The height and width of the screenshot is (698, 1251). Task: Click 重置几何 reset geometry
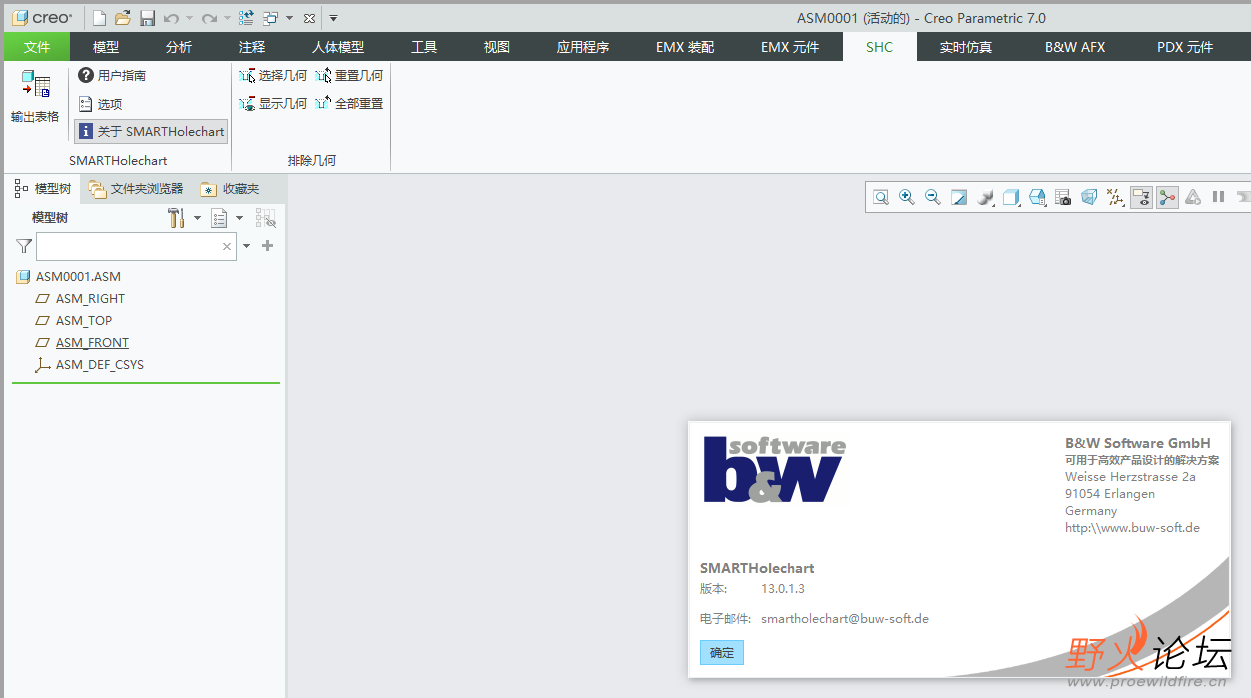point(349,75)
